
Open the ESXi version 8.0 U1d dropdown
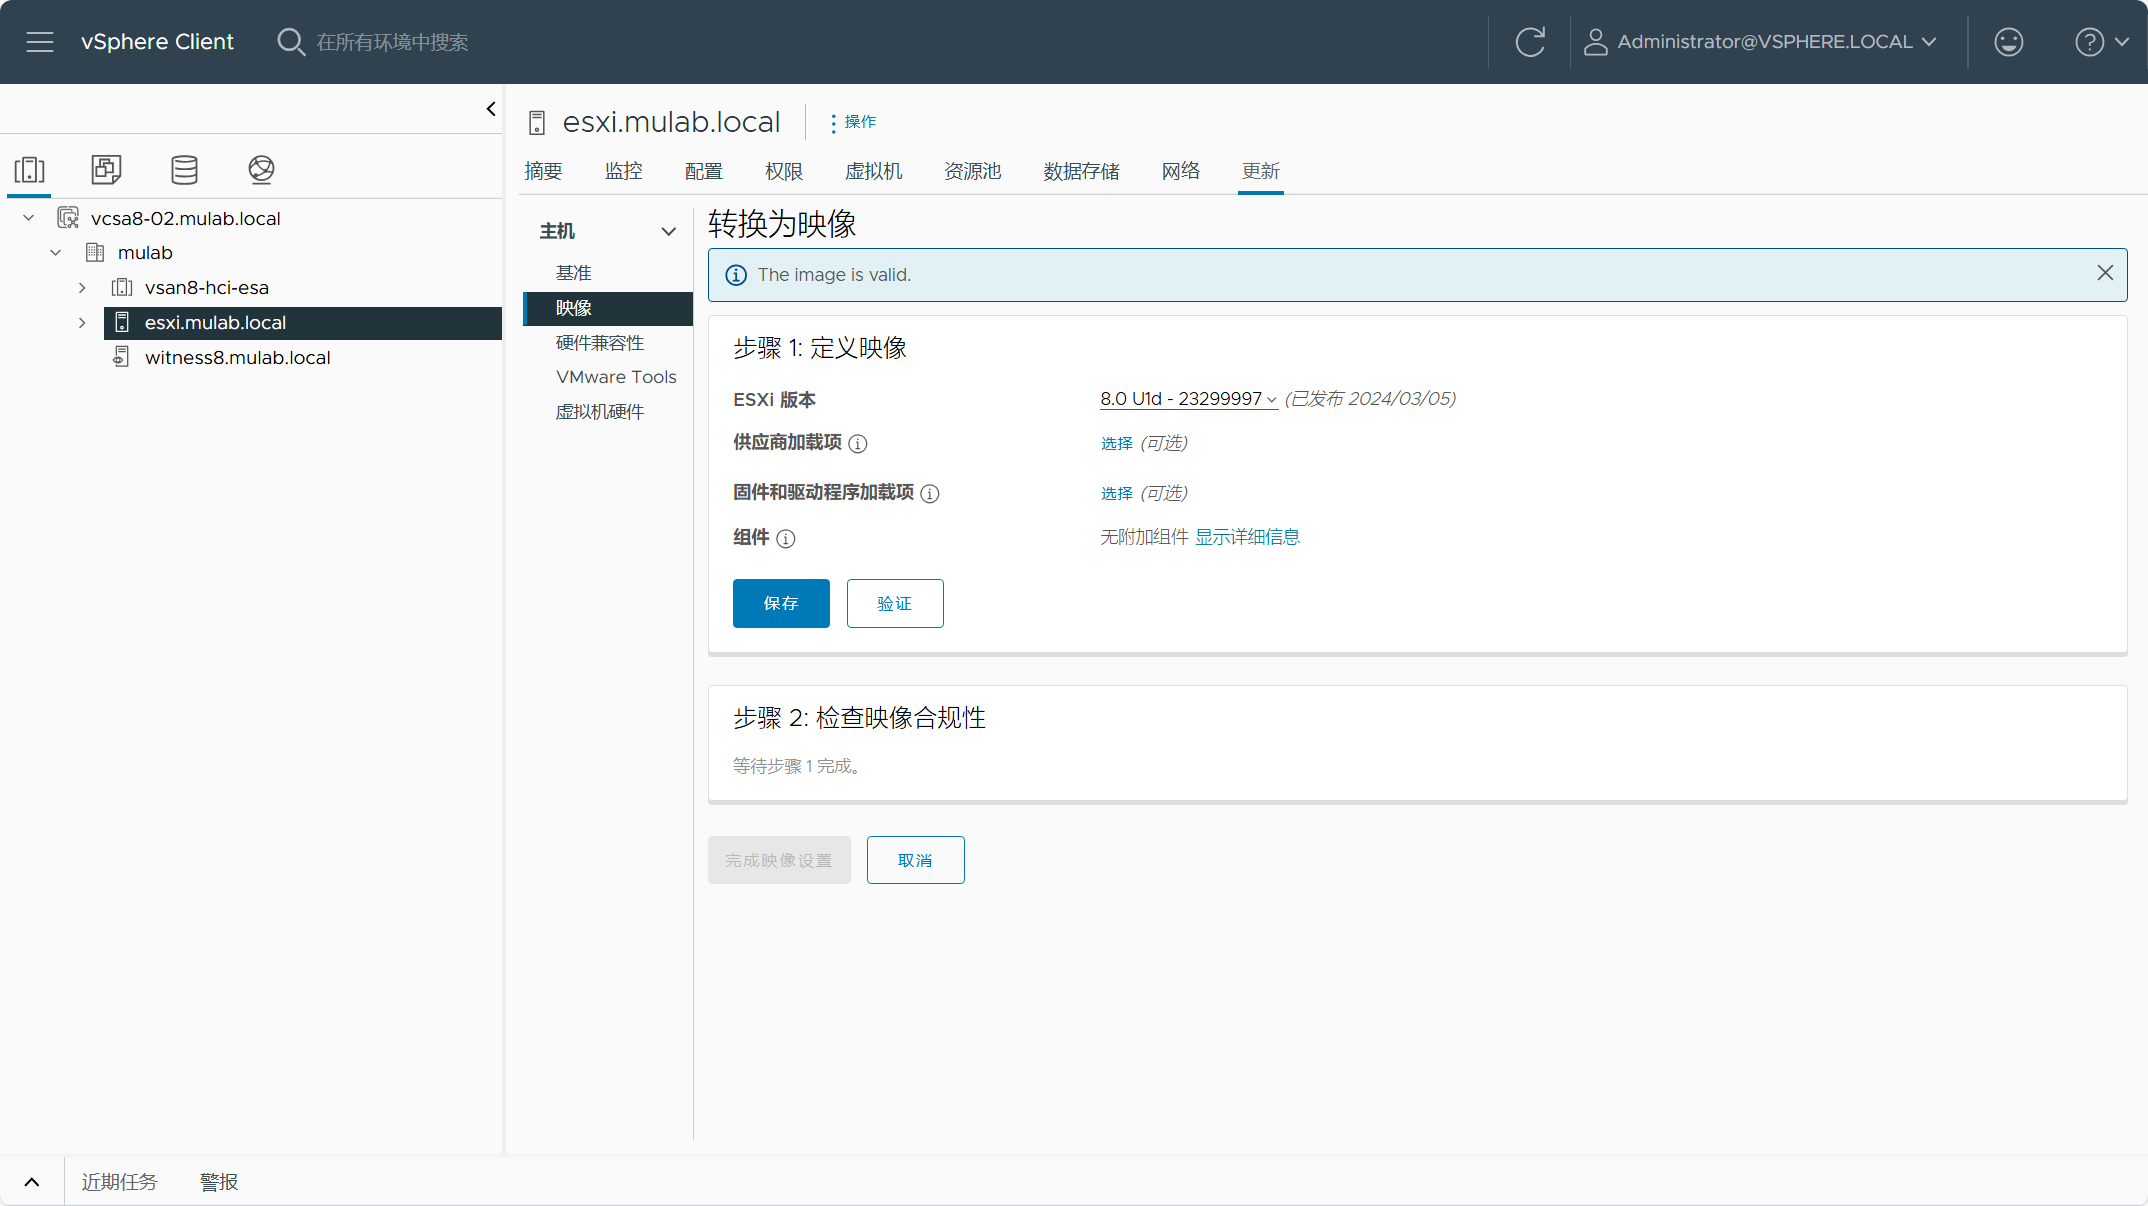coord(1188,399)
